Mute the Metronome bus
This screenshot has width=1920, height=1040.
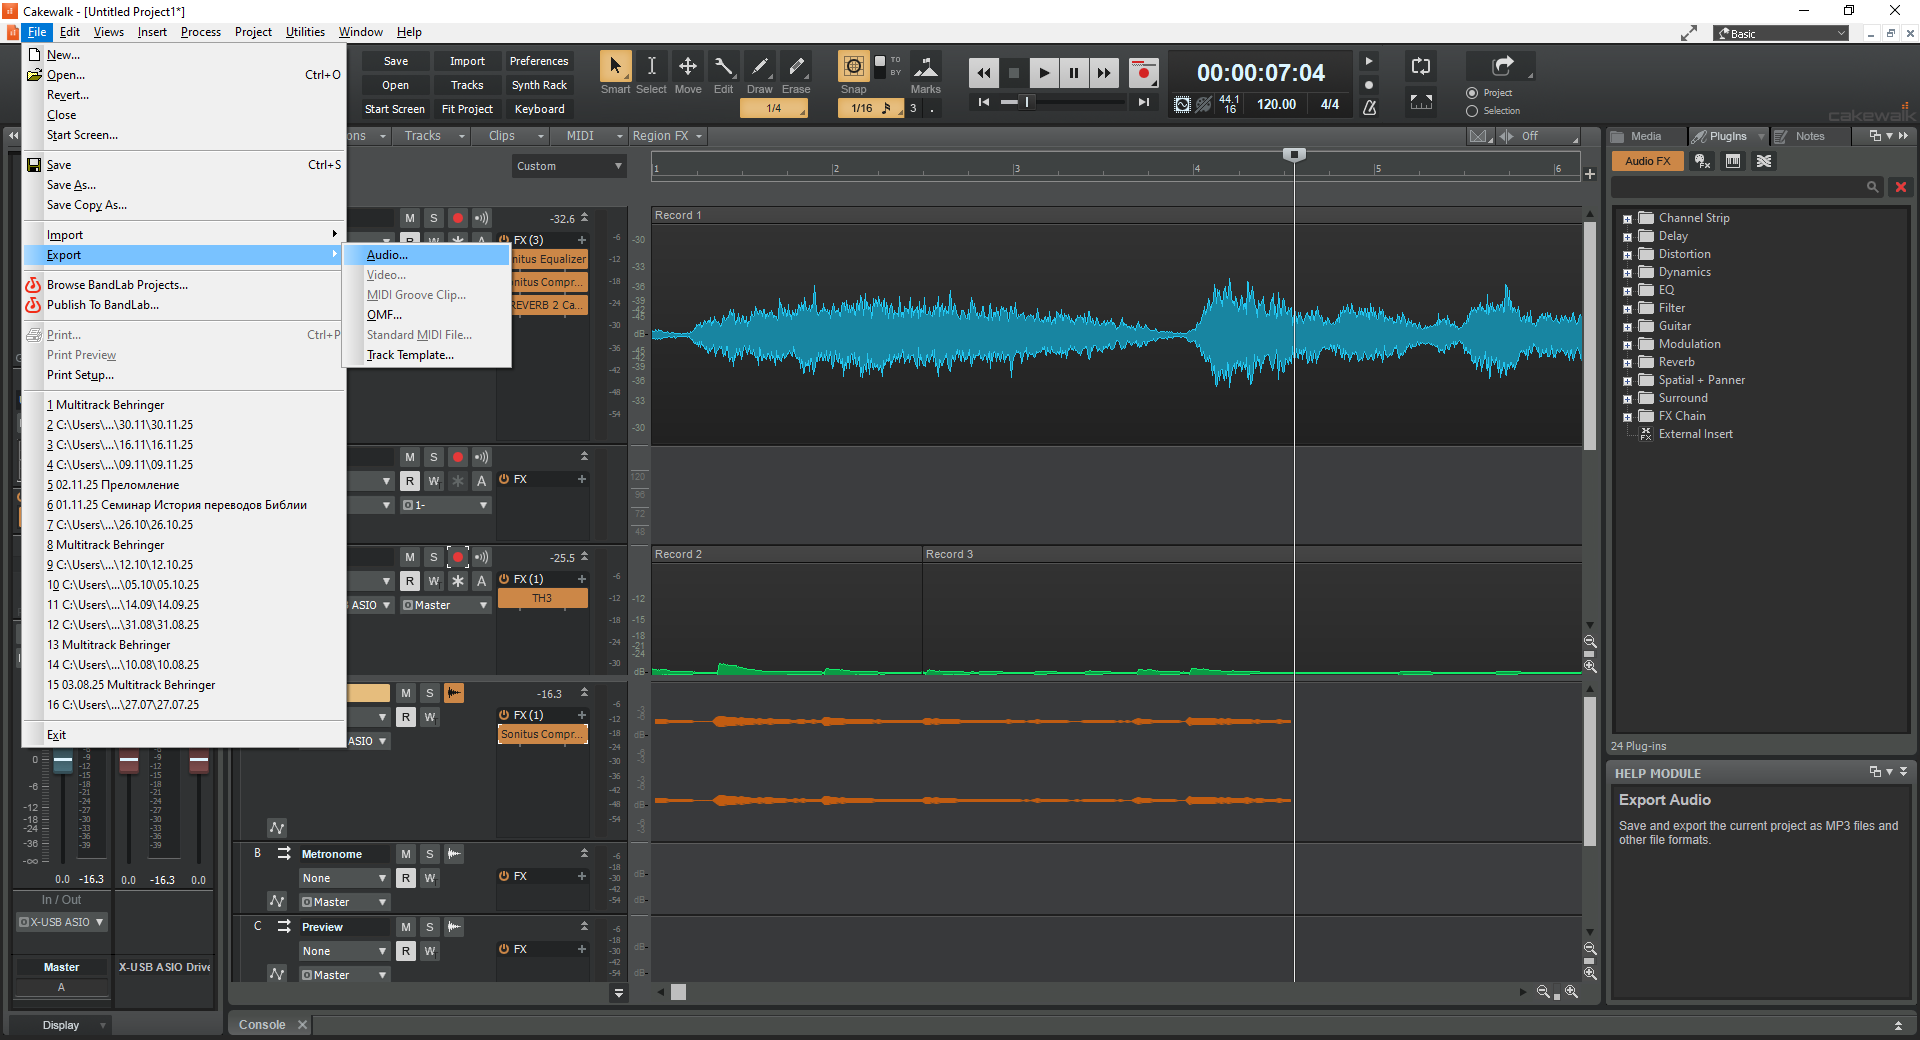[x=406, y=854]
